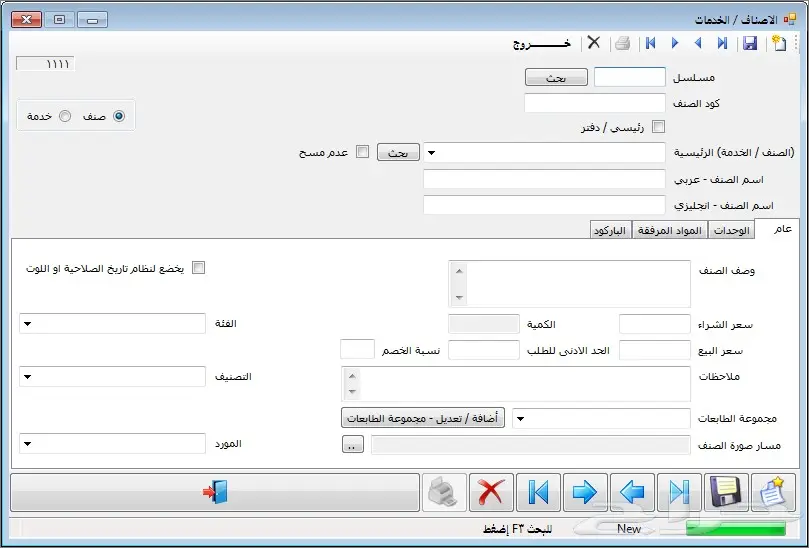Select the صنف radio button

tap(119, 116)
